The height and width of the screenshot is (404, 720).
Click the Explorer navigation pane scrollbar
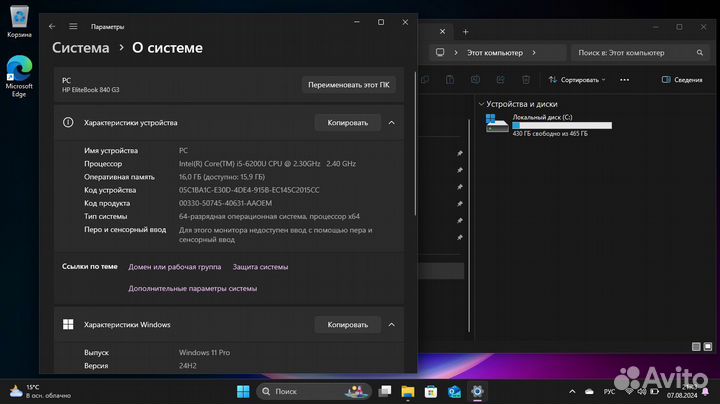(469, 225)
